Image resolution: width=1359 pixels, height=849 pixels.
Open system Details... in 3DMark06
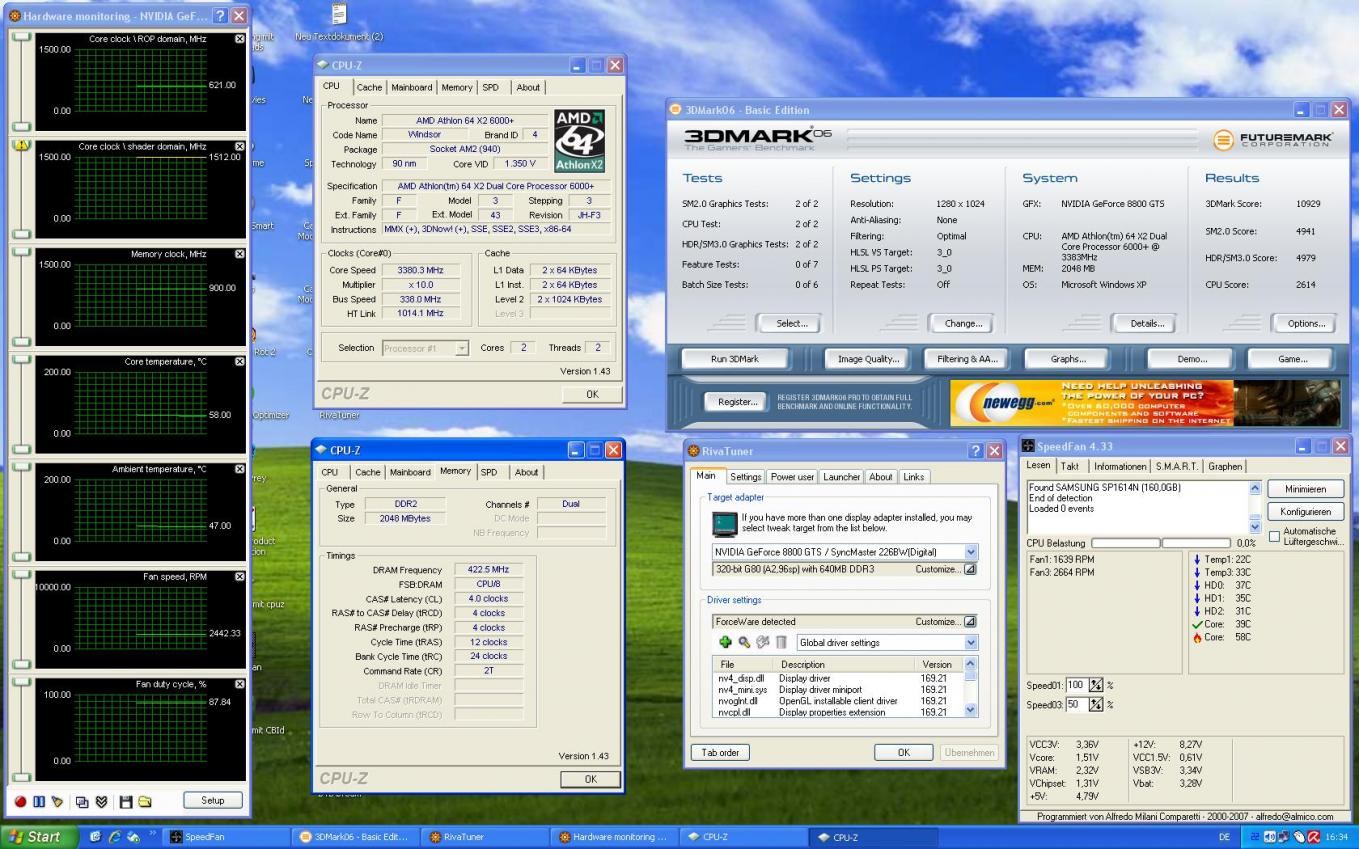1147,323
